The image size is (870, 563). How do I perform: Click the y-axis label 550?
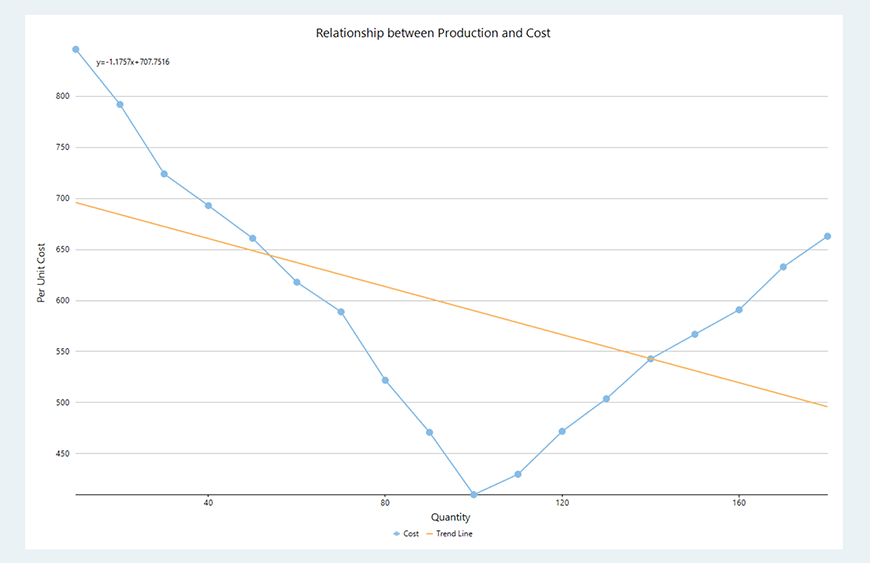click(63, 352)
